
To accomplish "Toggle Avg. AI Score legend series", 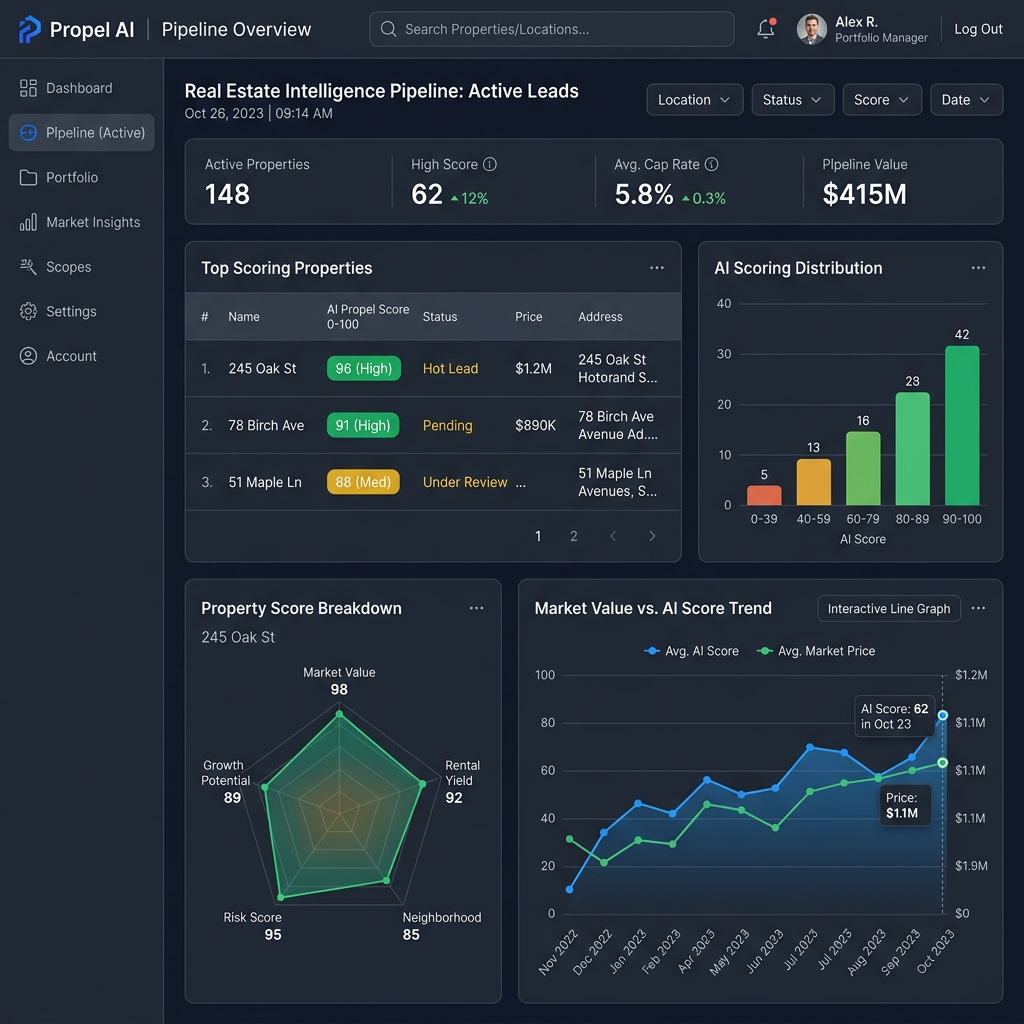I will 691,651.
